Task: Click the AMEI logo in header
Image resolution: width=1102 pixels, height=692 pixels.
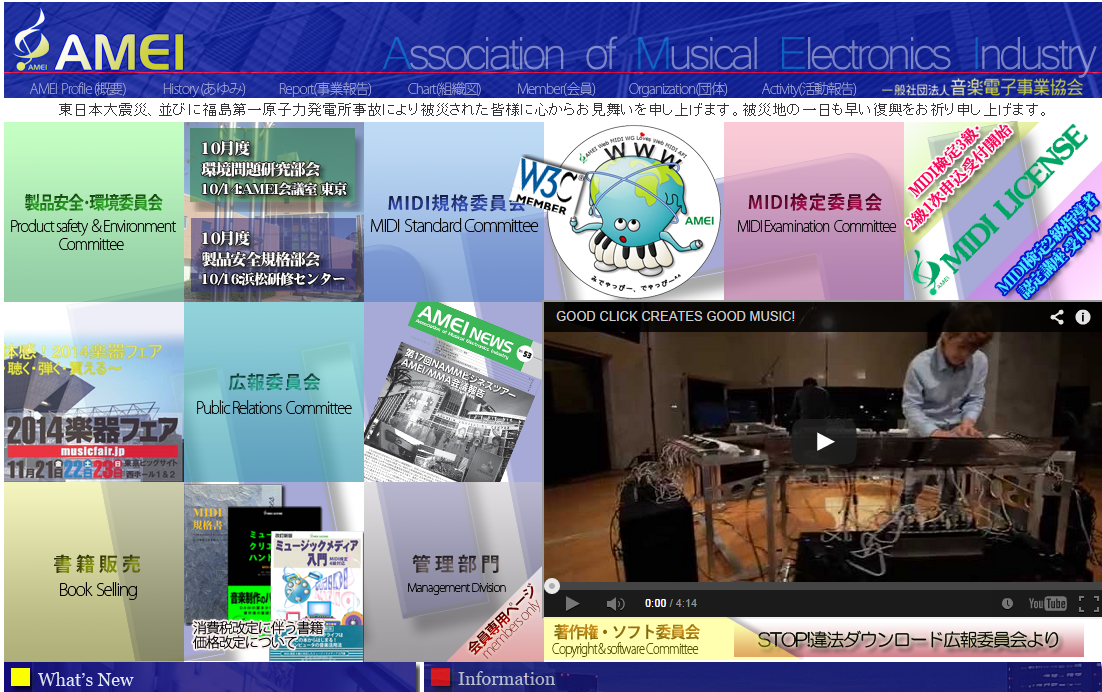Action: pyautogui.click(x=98, y=42)
